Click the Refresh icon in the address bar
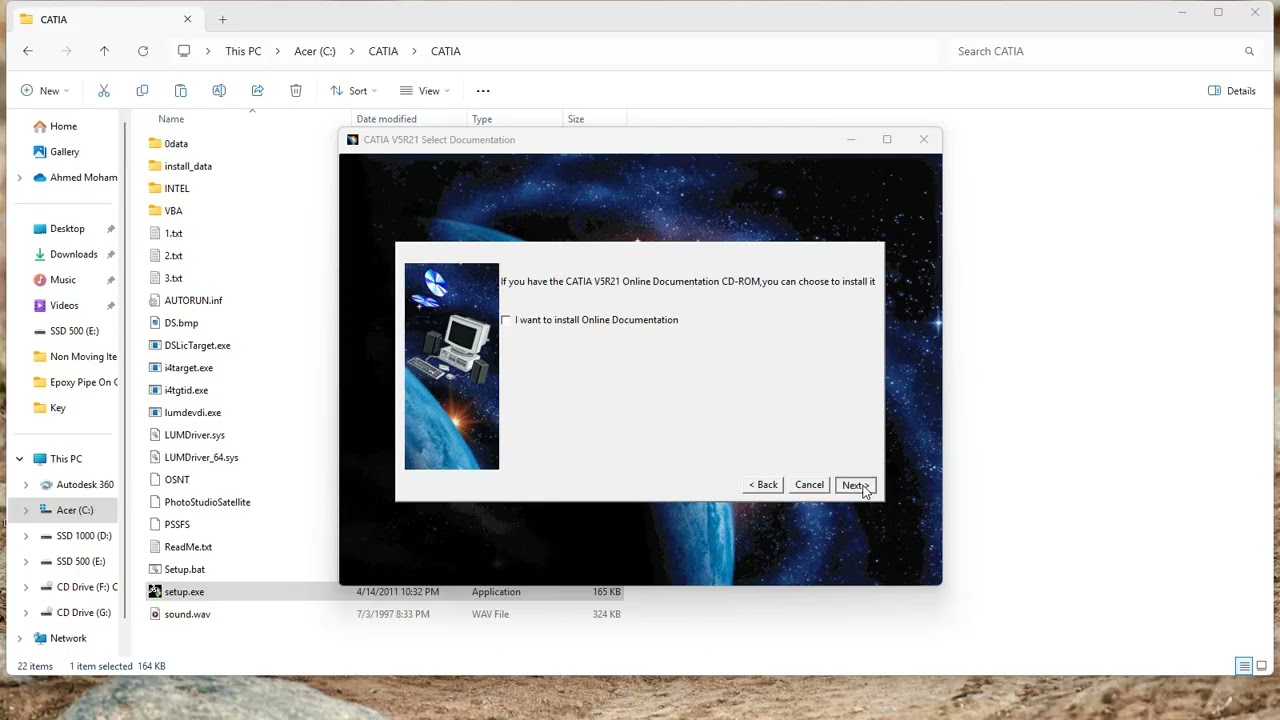The image size is (1280, 720). pyautogui.click(x=143, y=51)
